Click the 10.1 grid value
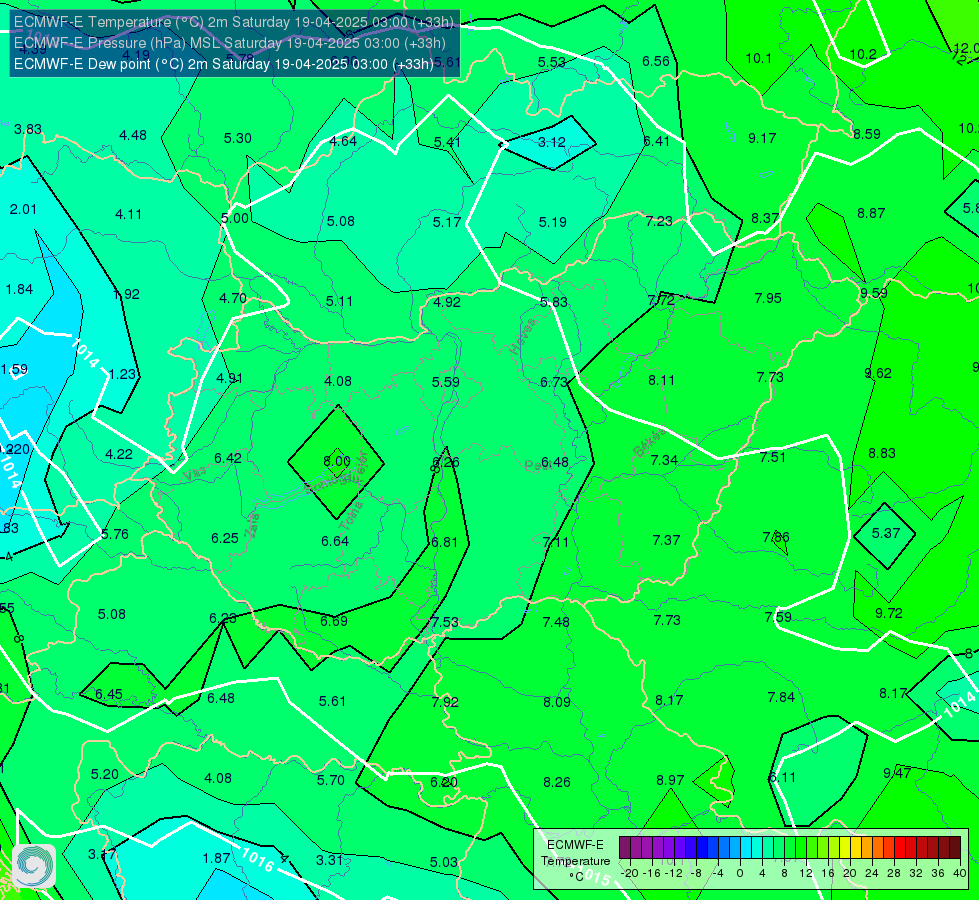979x900 pixels. click(759, 59)
